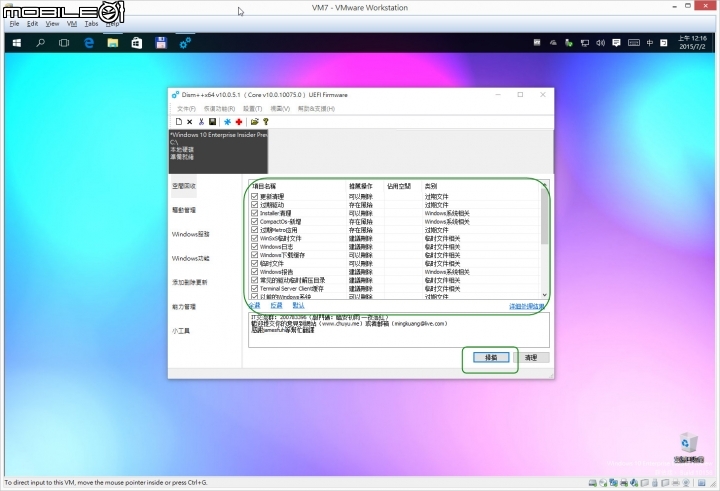Click the detailed scan results link
The image size is (720, 491).
point(527,306)
